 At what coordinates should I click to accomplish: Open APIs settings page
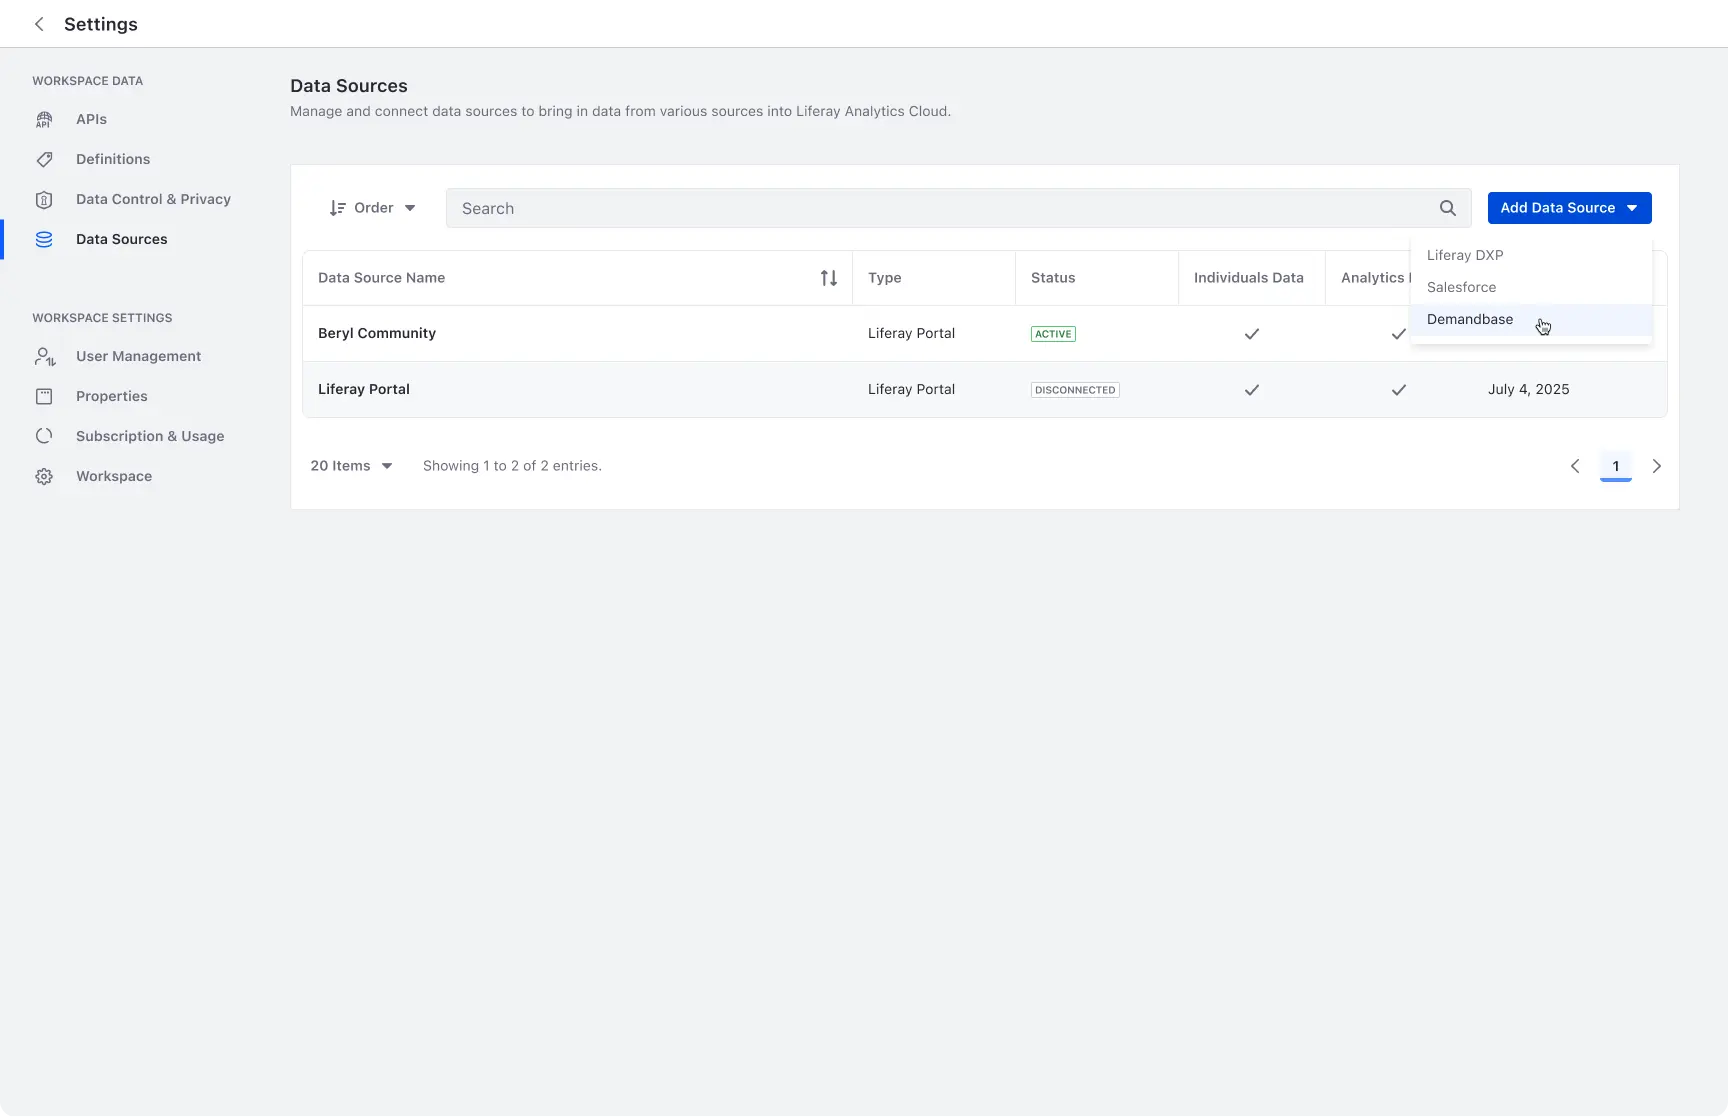91,119
